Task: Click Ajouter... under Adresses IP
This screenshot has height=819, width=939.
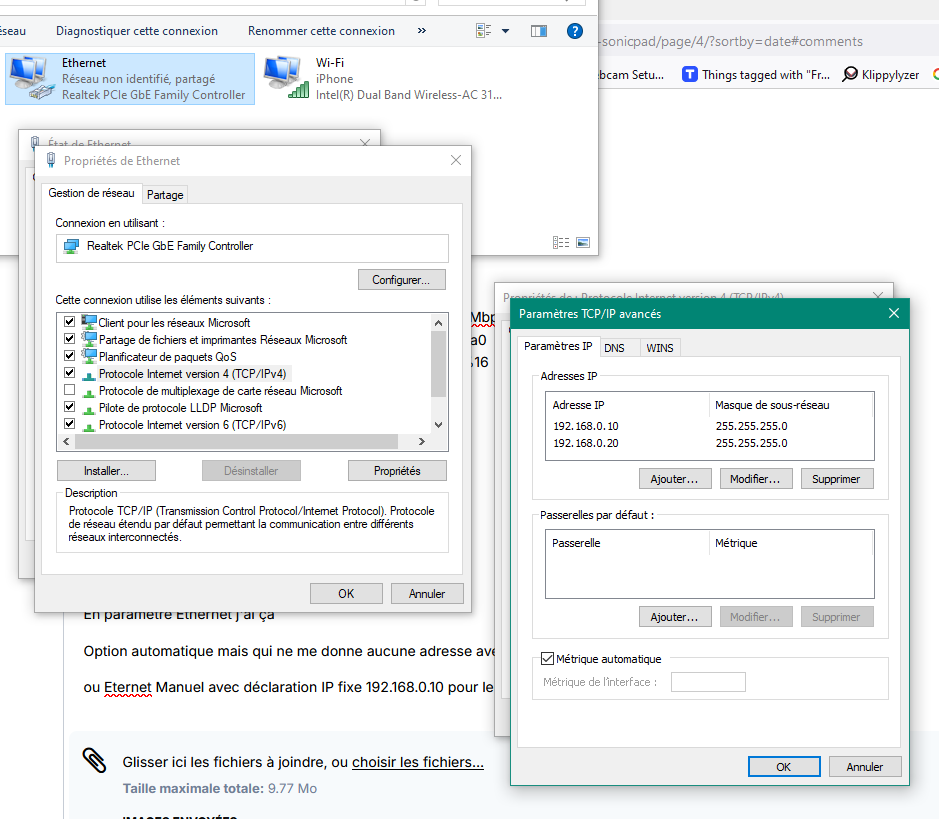Action: [675, 480]
